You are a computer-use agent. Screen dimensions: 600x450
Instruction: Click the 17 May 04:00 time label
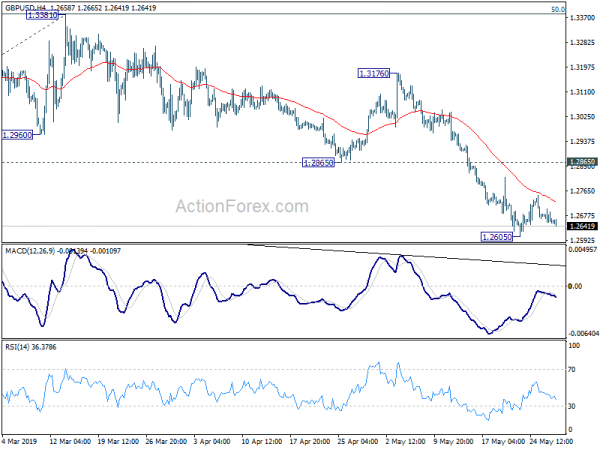pos(502,441)
